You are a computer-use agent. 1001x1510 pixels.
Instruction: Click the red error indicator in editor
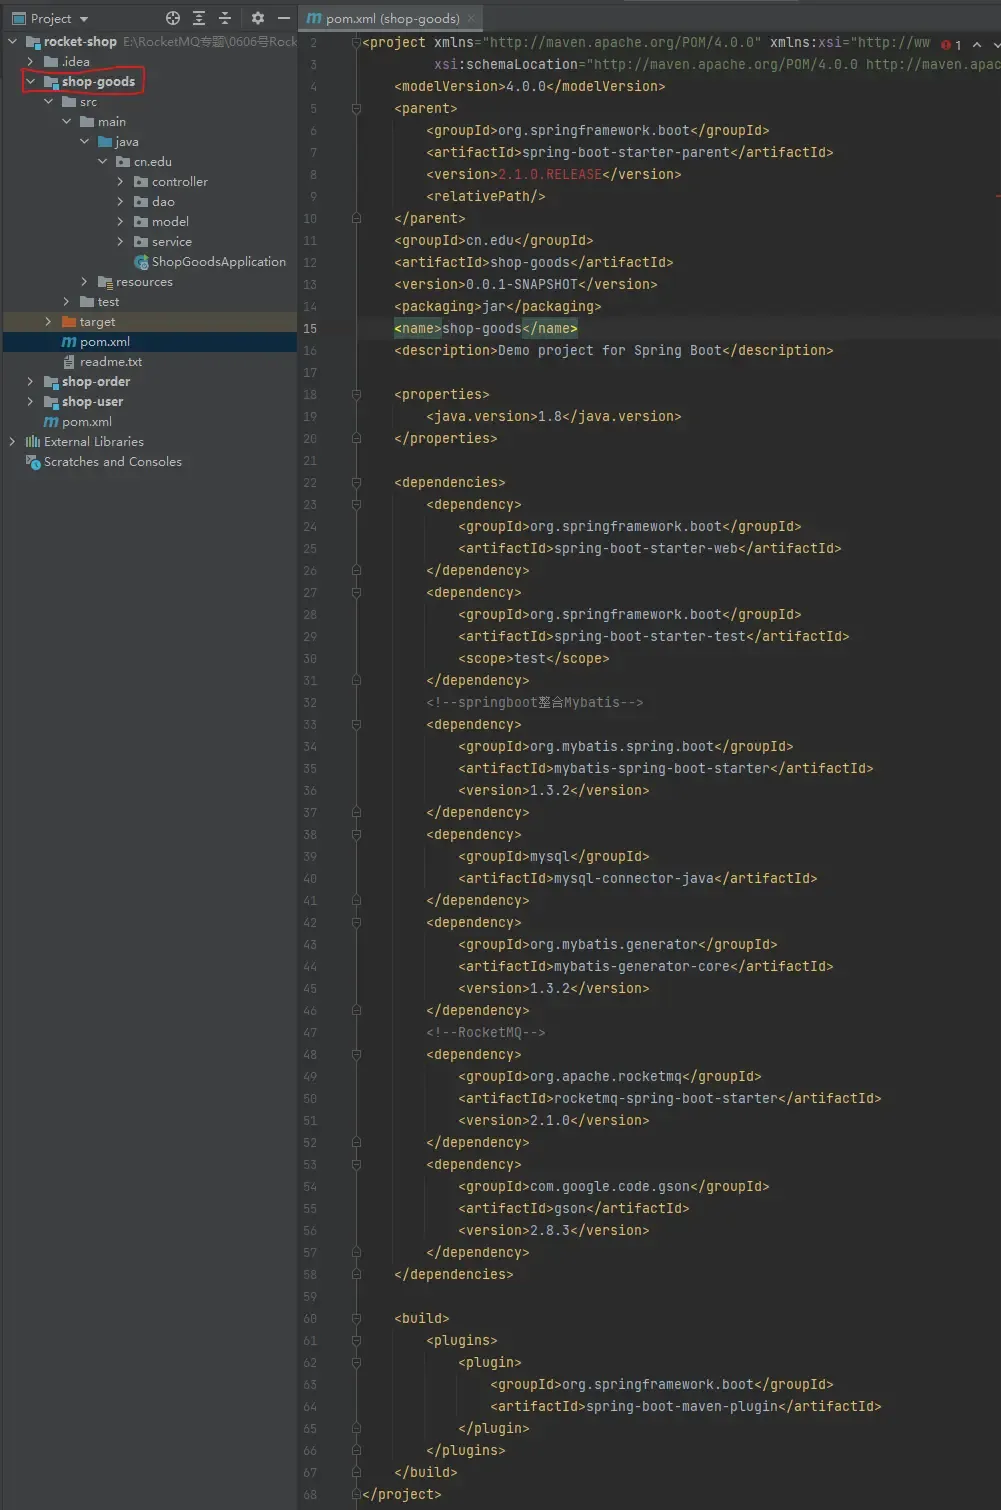(x=946, y=45)
